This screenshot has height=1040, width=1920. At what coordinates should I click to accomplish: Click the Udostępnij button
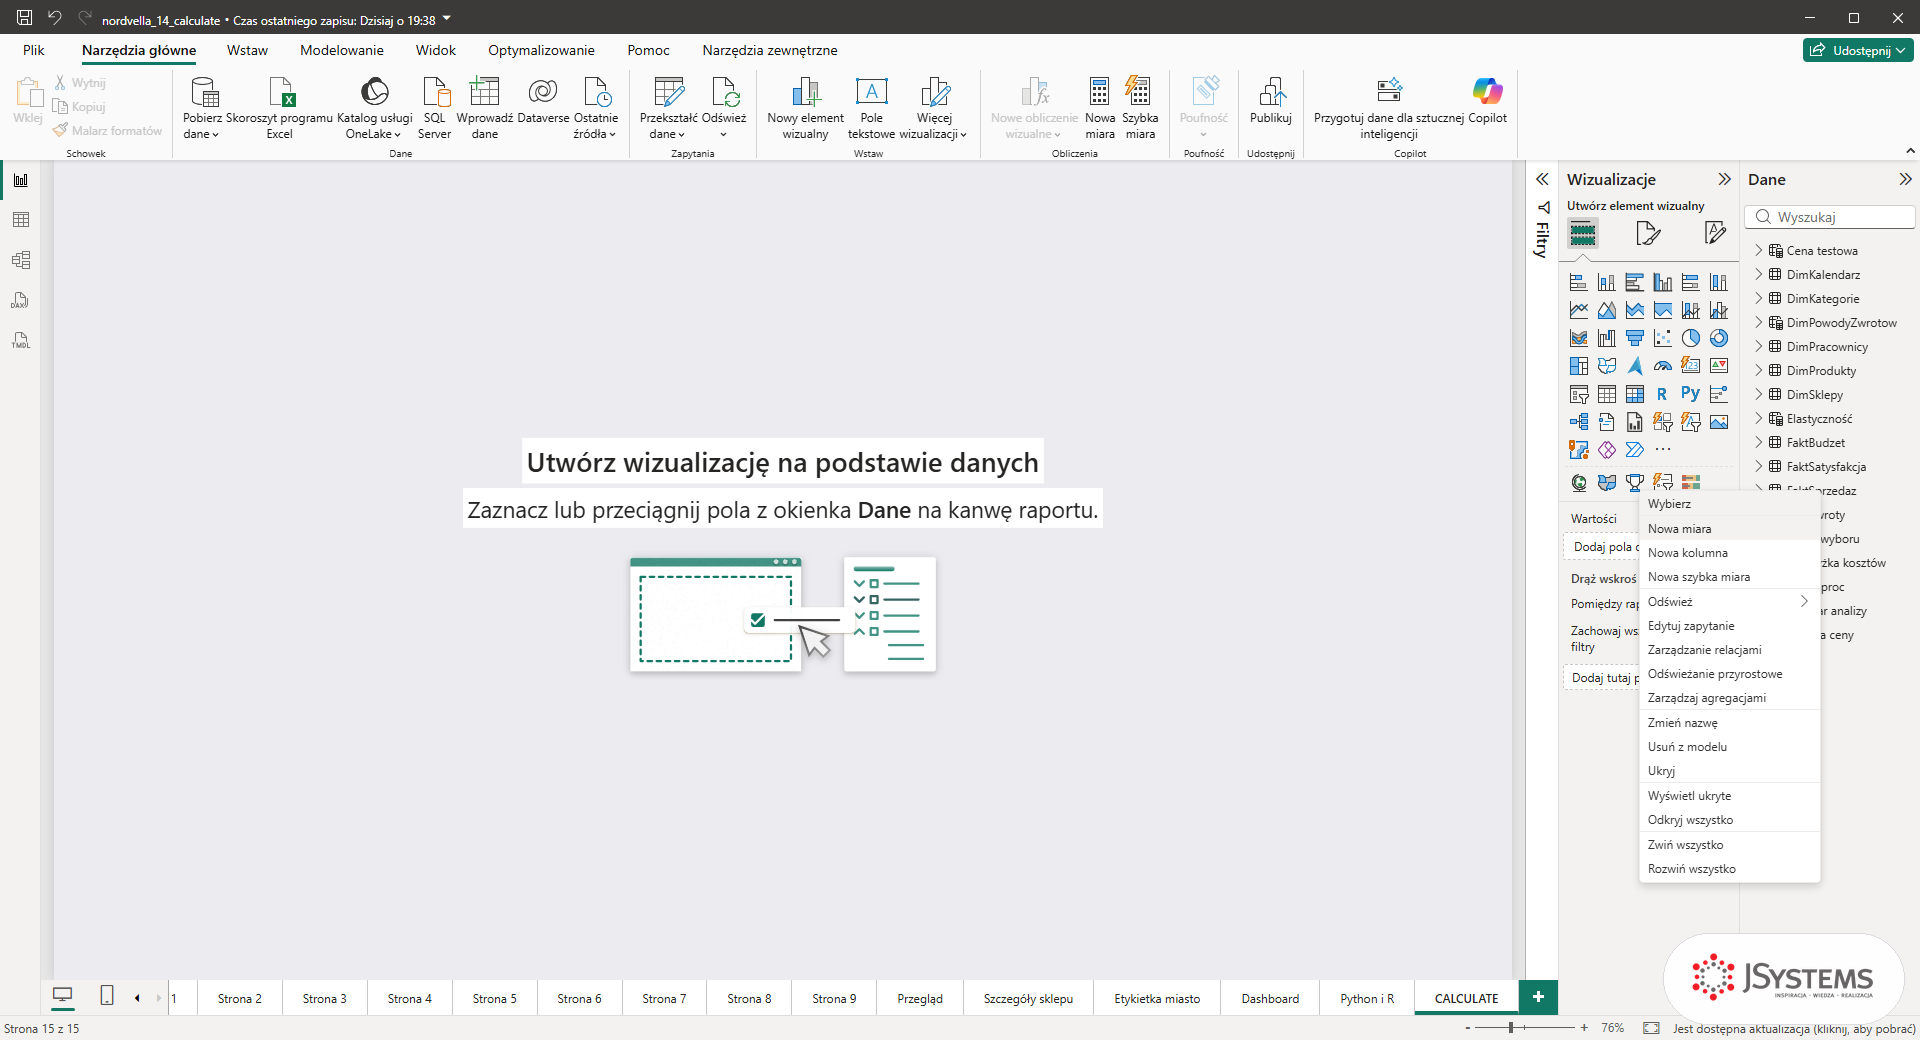[x=1858, y=50]
